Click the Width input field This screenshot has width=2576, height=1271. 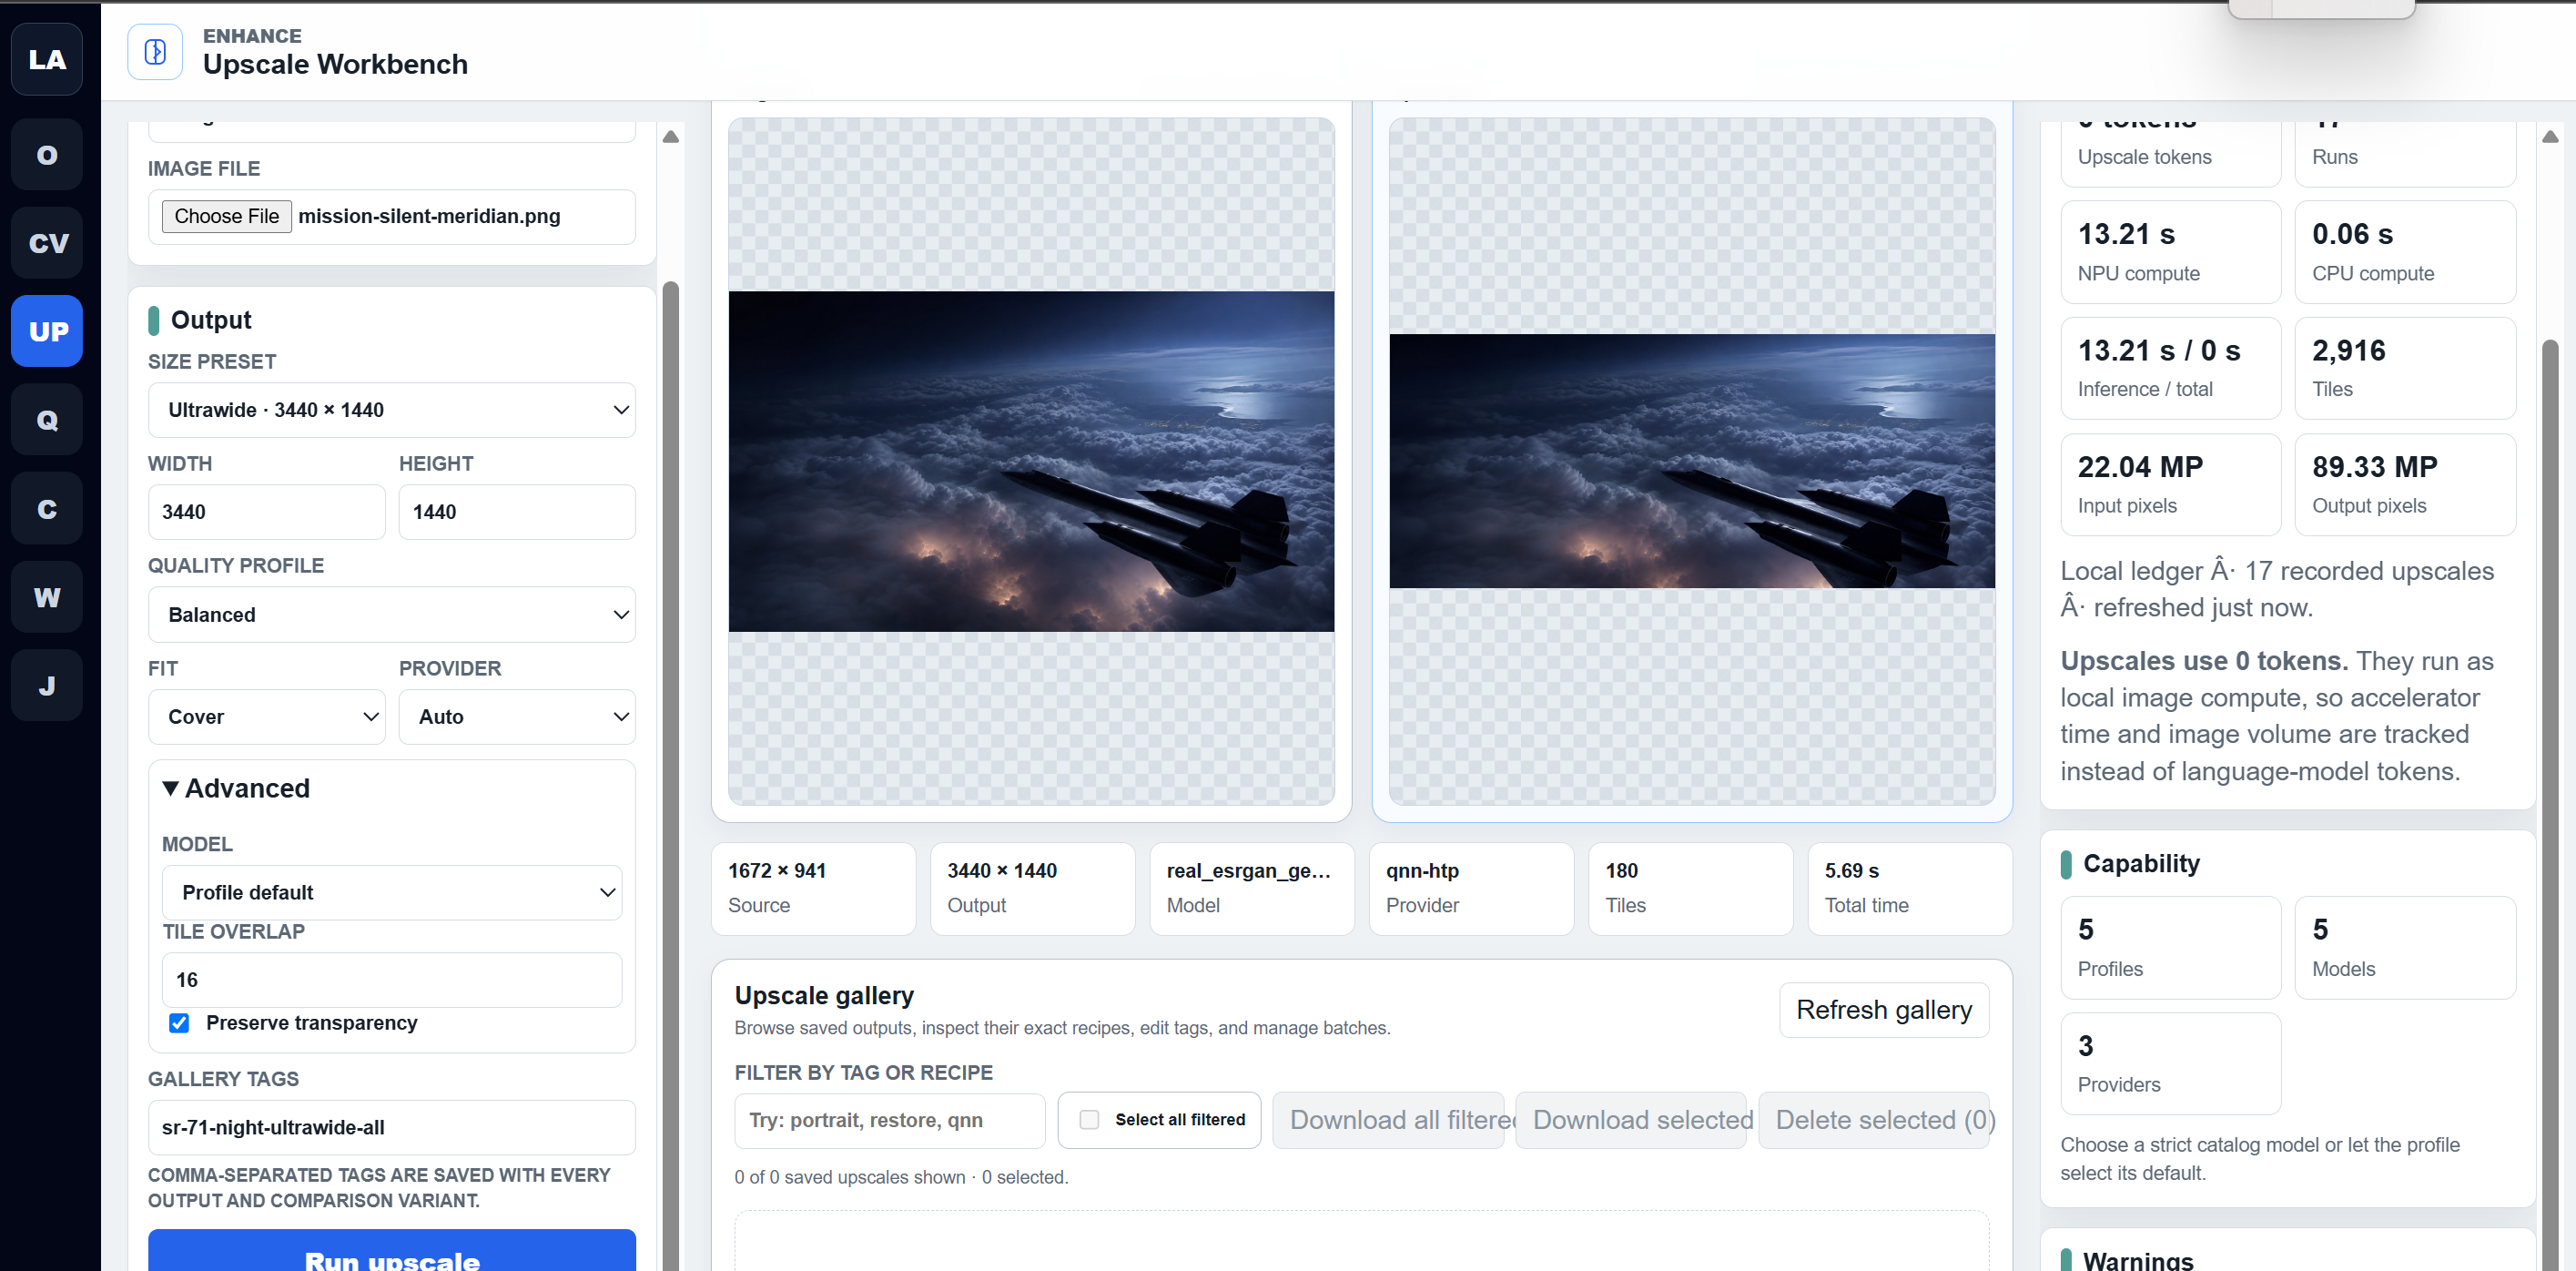267,512
